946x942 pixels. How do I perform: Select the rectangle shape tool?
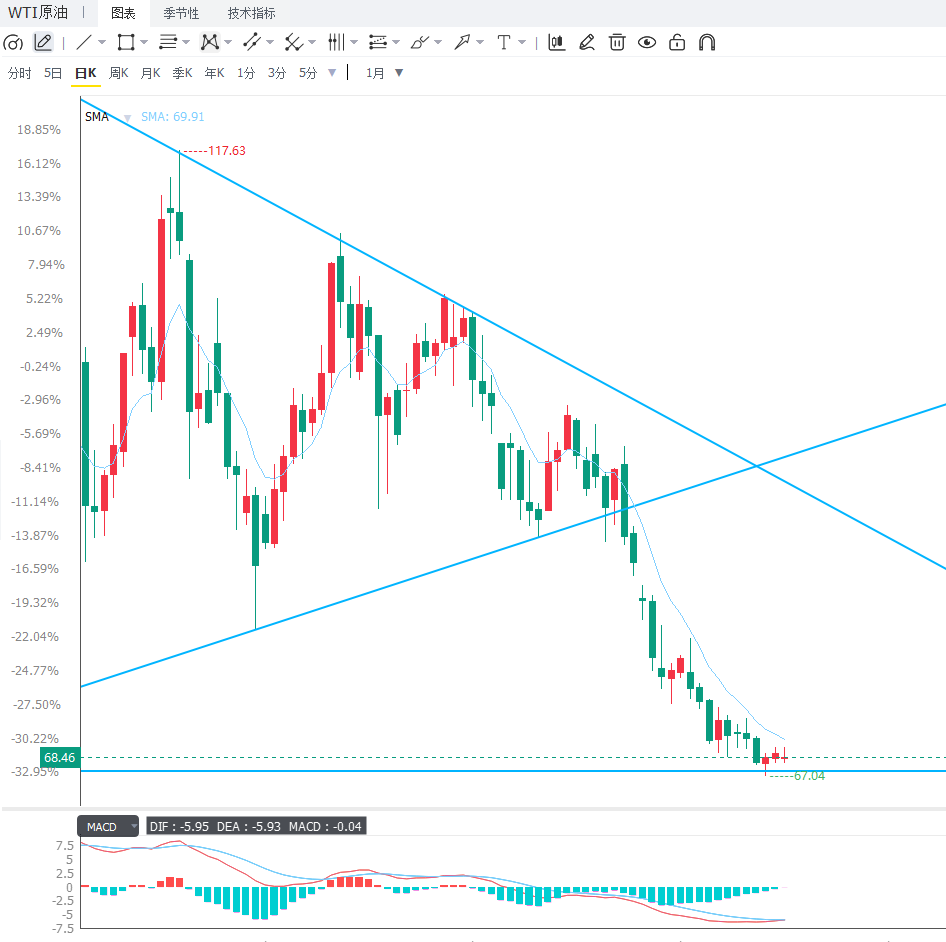(125, 42)
